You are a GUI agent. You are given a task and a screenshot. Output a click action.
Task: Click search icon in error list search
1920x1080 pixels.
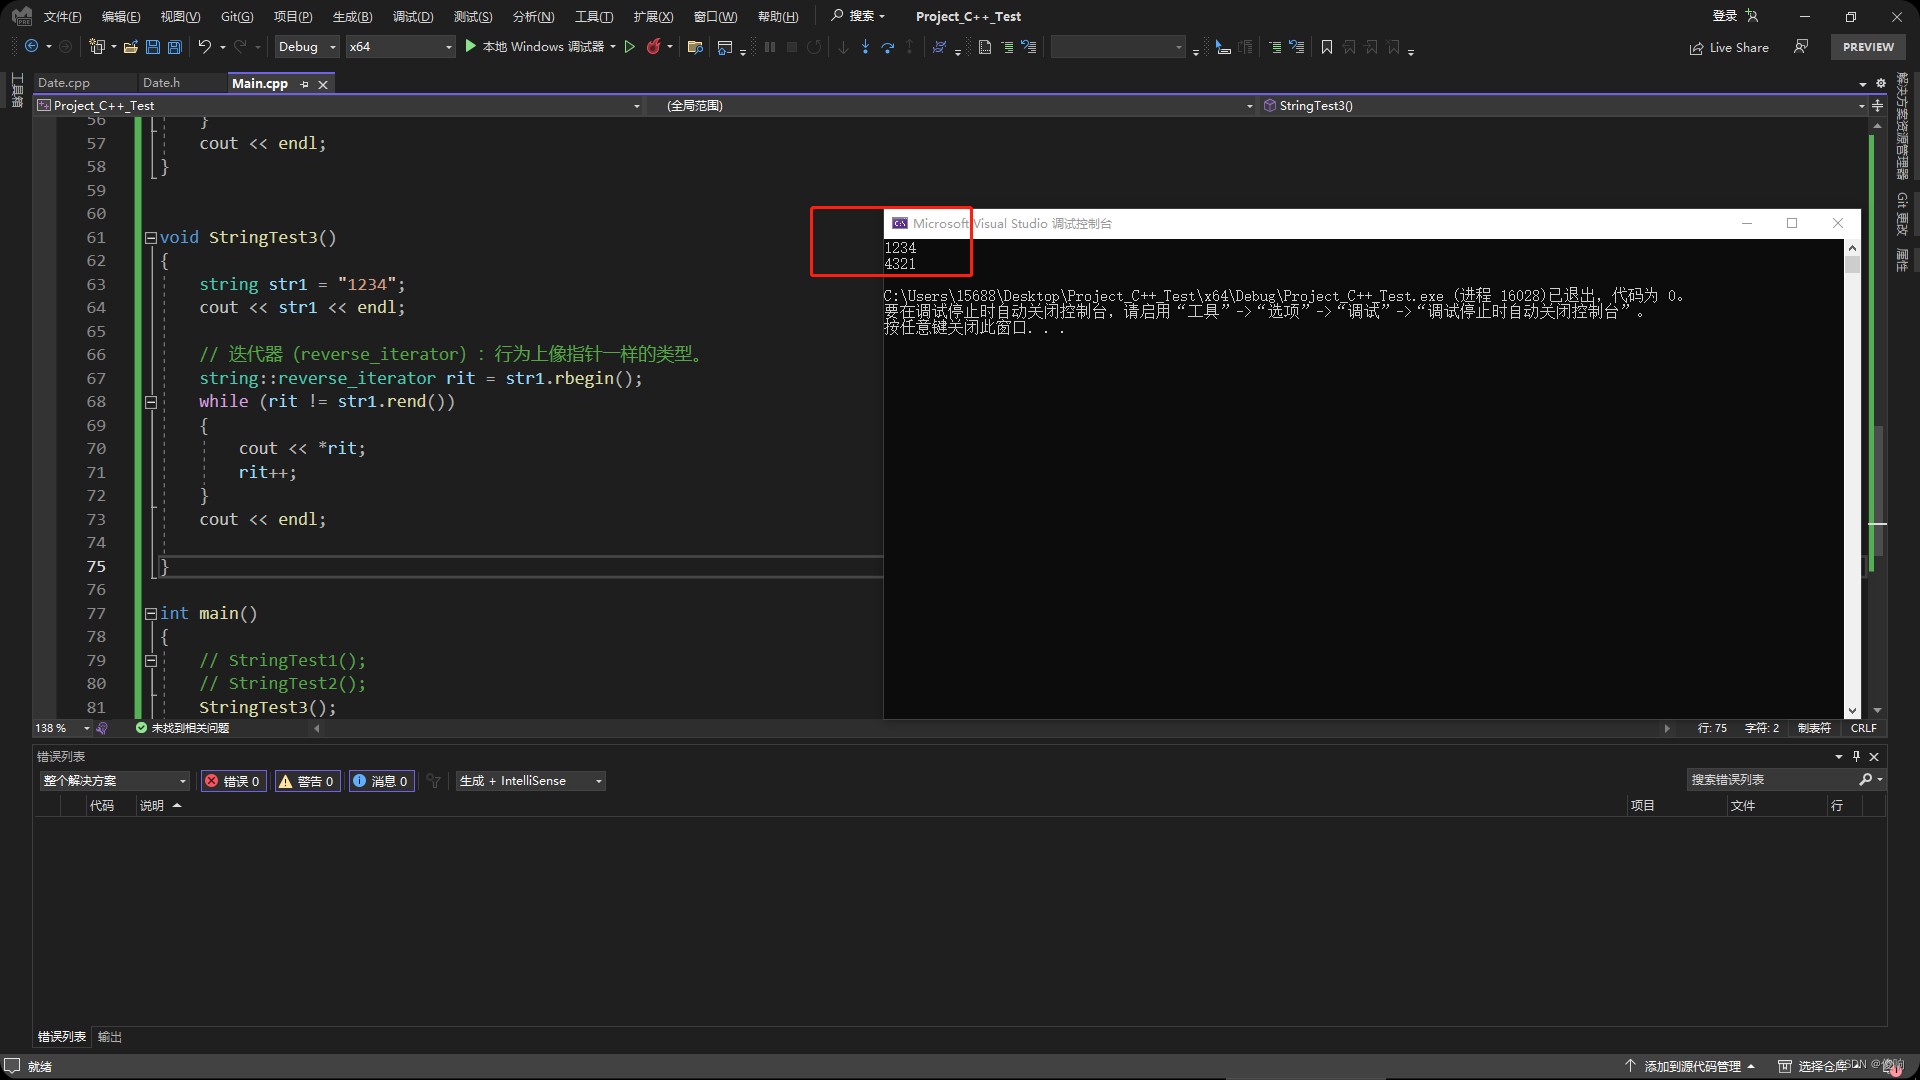point(1865,780)
